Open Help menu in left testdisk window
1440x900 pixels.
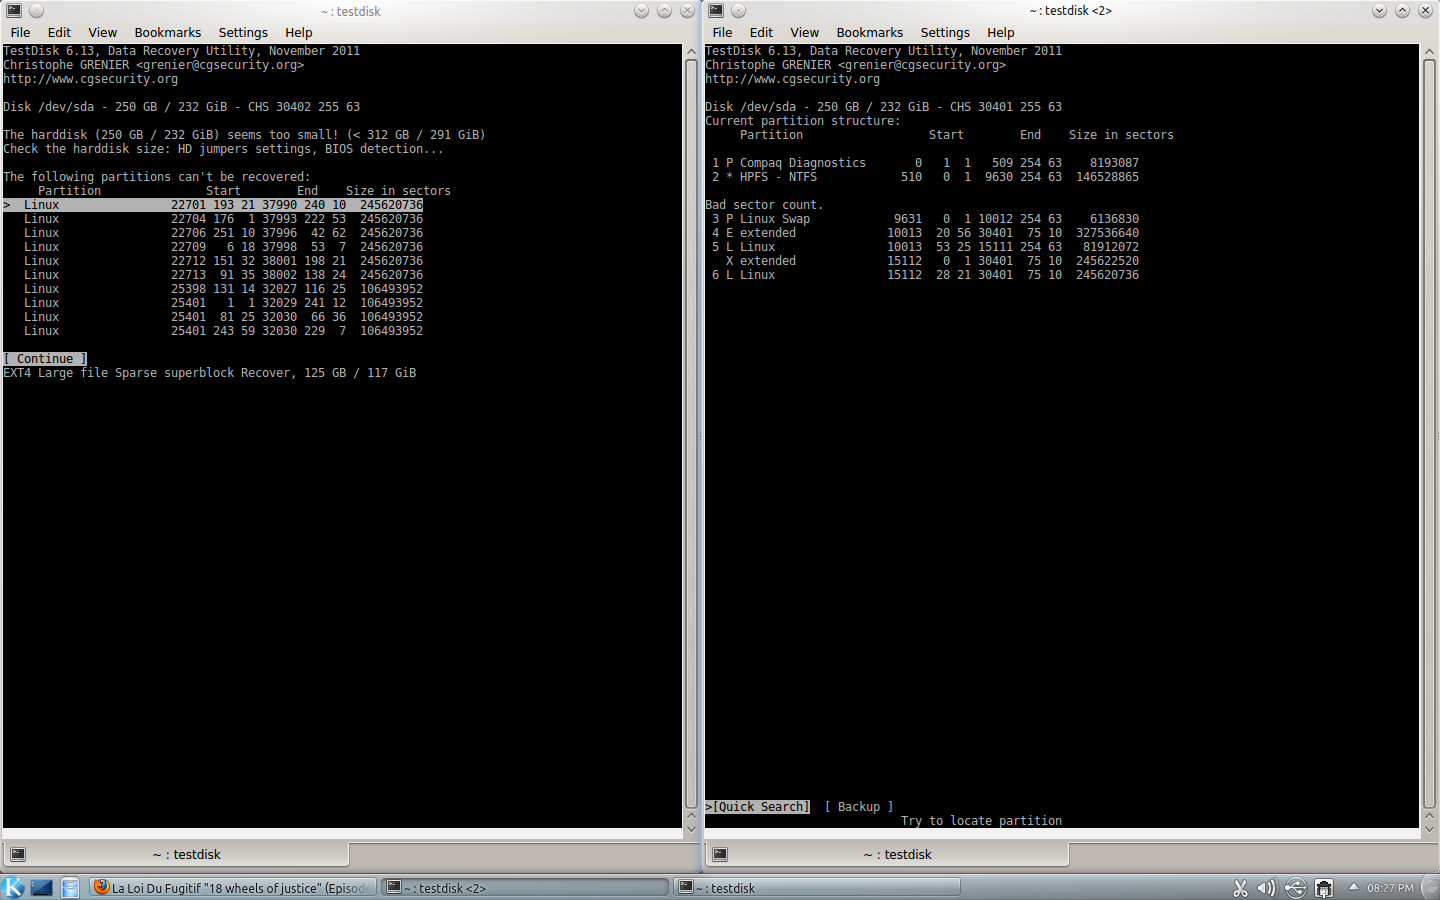click(x=299, y=32)
